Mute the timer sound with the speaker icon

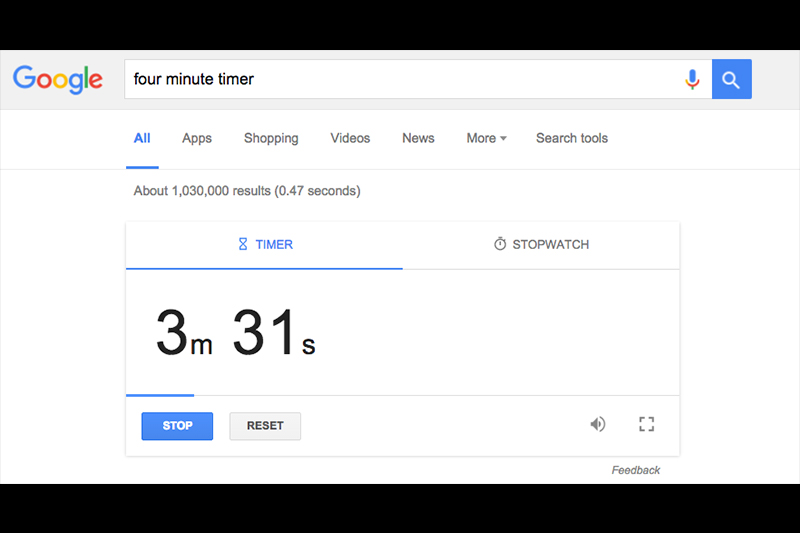(597, 425)
